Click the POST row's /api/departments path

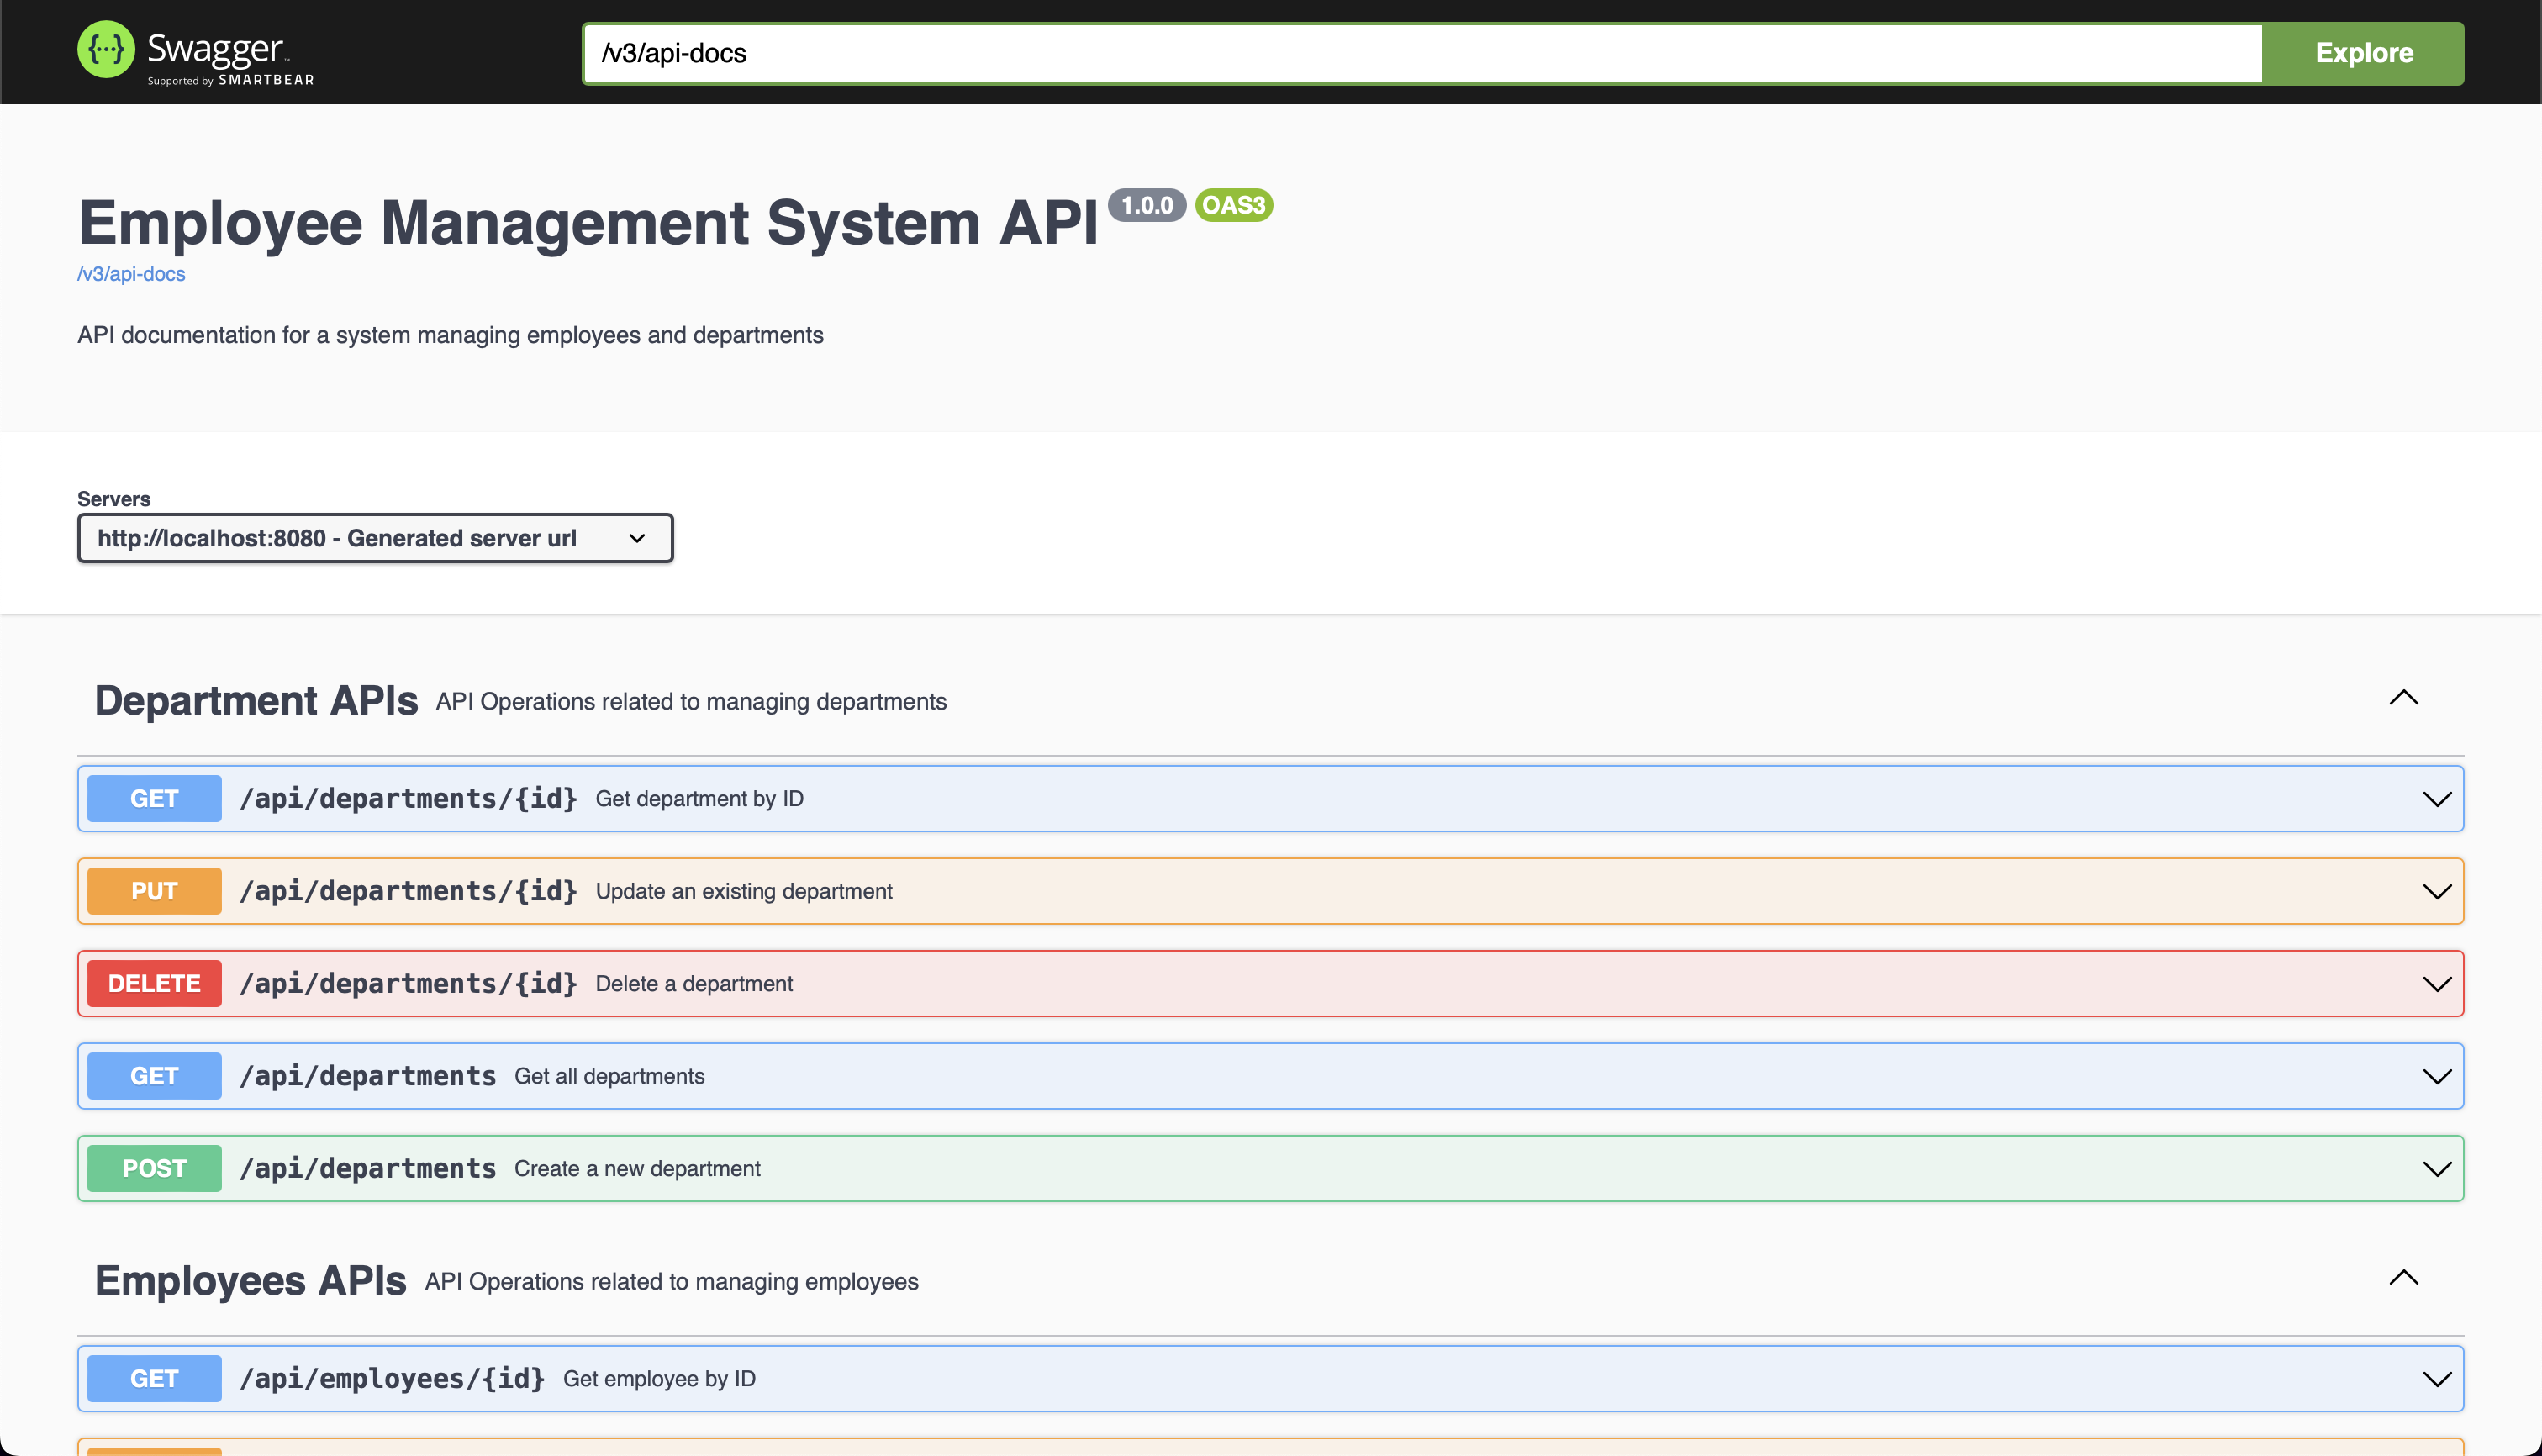[x=368, y=1169]
